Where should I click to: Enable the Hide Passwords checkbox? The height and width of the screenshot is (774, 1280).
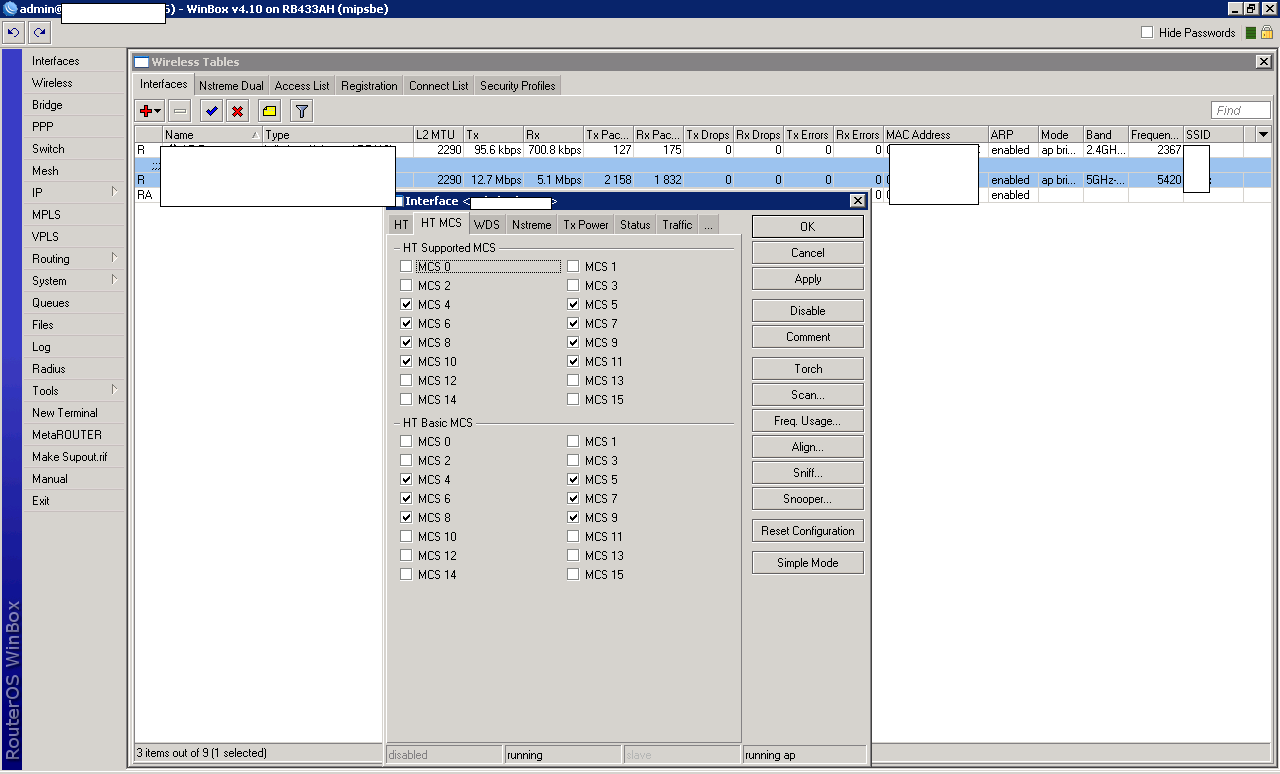[x=1147, y=33]
